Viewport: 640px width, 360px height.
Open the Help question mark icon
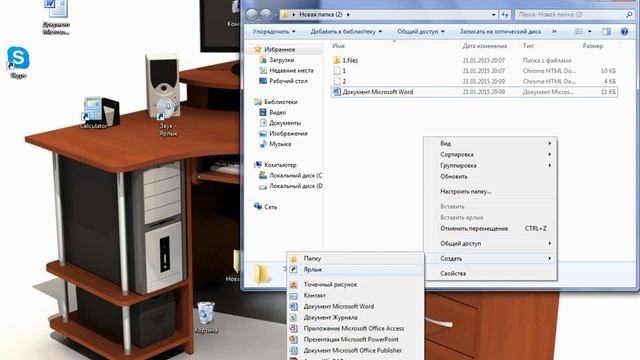[624, 31]
